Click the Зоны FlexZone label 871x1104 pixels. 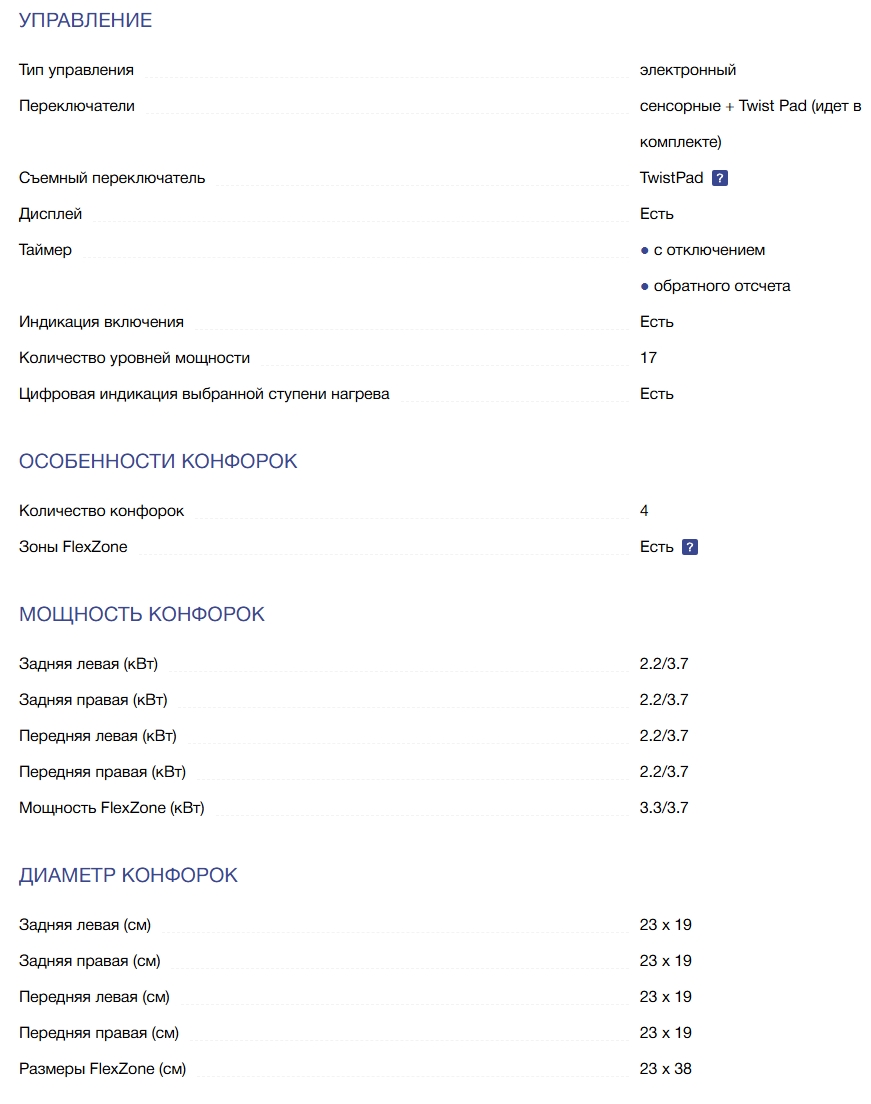[73, 547]
